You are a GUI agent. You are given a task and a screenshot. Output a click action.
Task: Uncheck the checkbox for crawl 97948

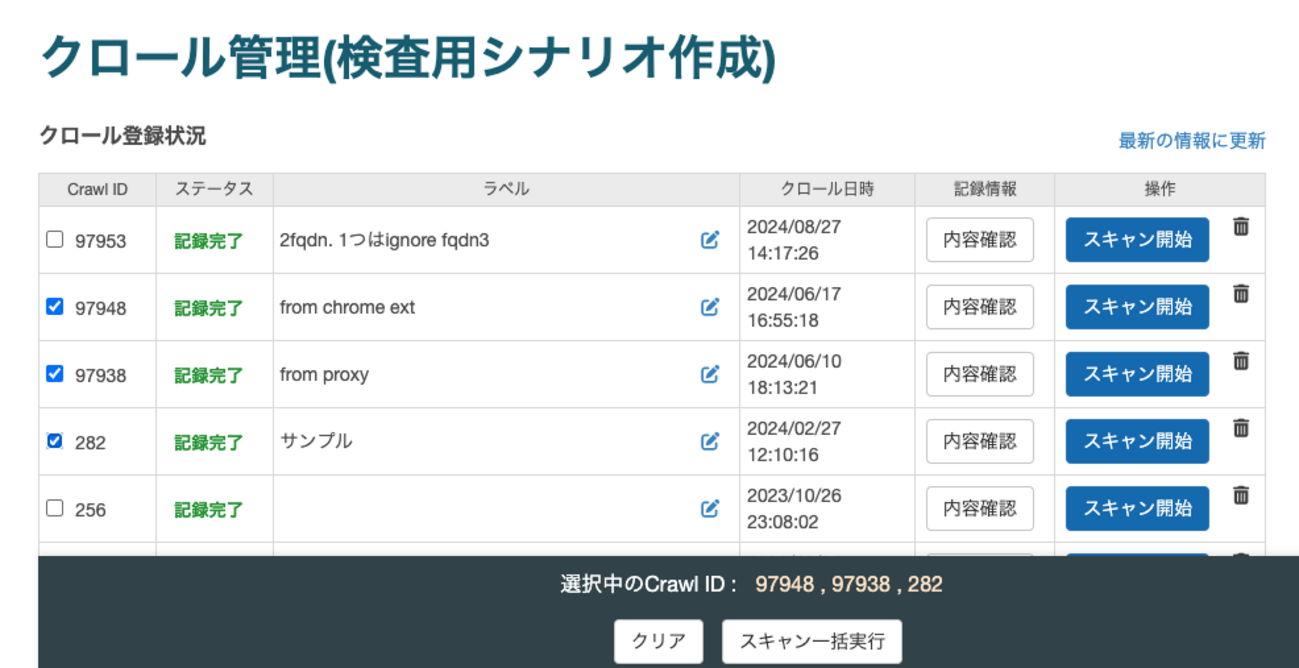click(55, 307)
